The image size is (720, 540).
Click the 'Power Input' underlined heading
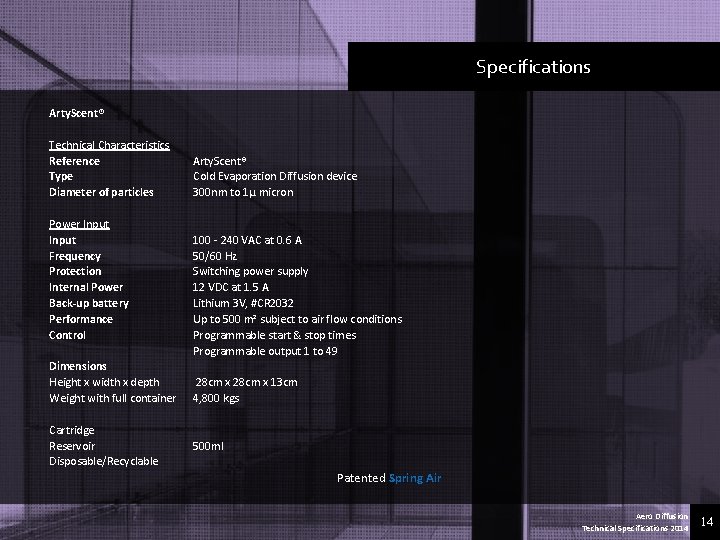click(x=79, y=224)
